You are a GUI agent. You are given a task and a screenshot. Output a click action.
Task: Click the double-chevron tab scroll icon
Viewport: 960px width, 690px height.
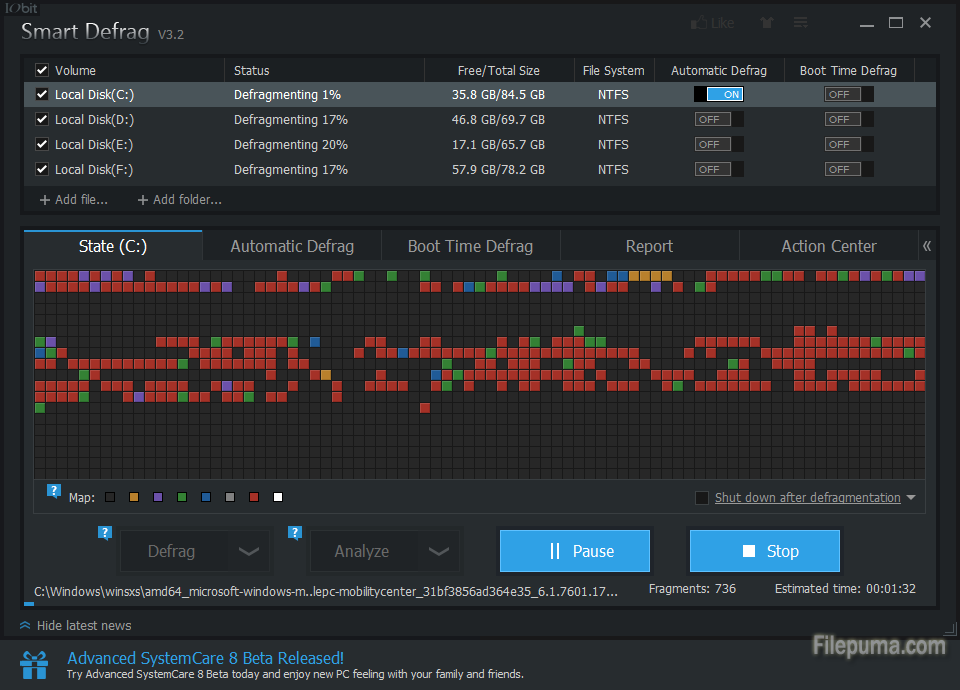pyautogui.click(x=926, y=246)
